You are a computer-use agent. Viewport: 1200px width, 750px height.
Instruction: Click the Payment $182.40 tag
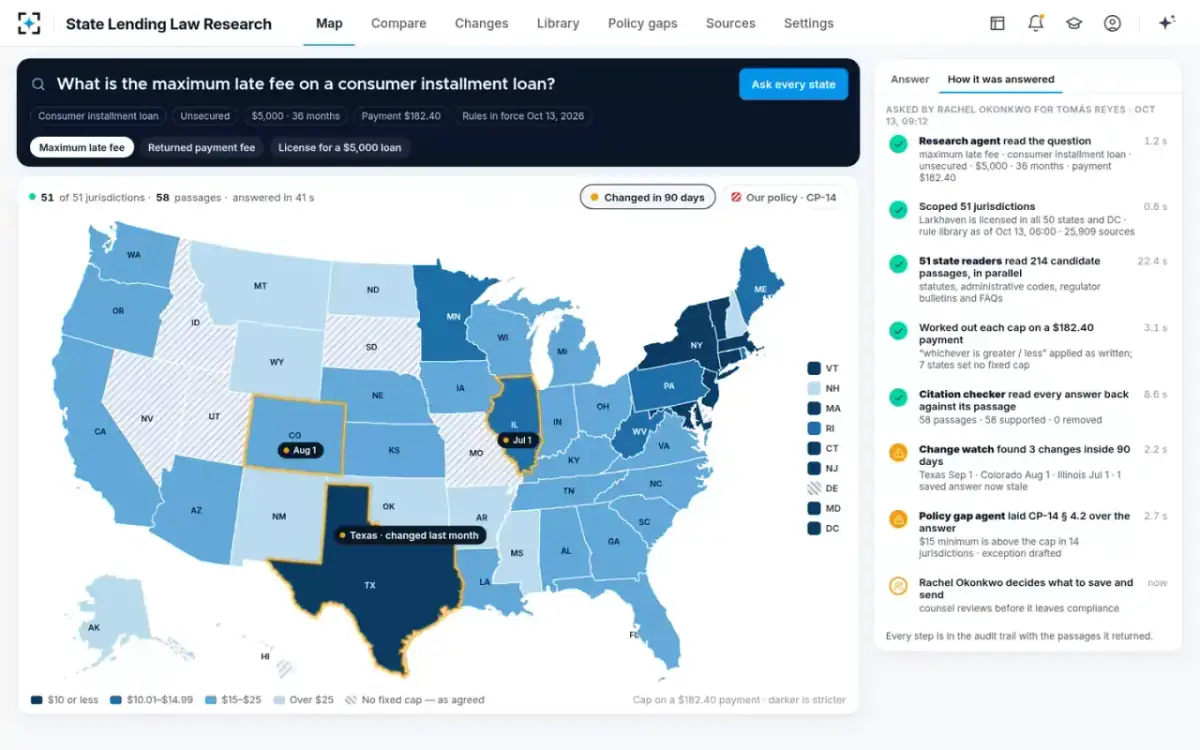[x=401, y=116]
